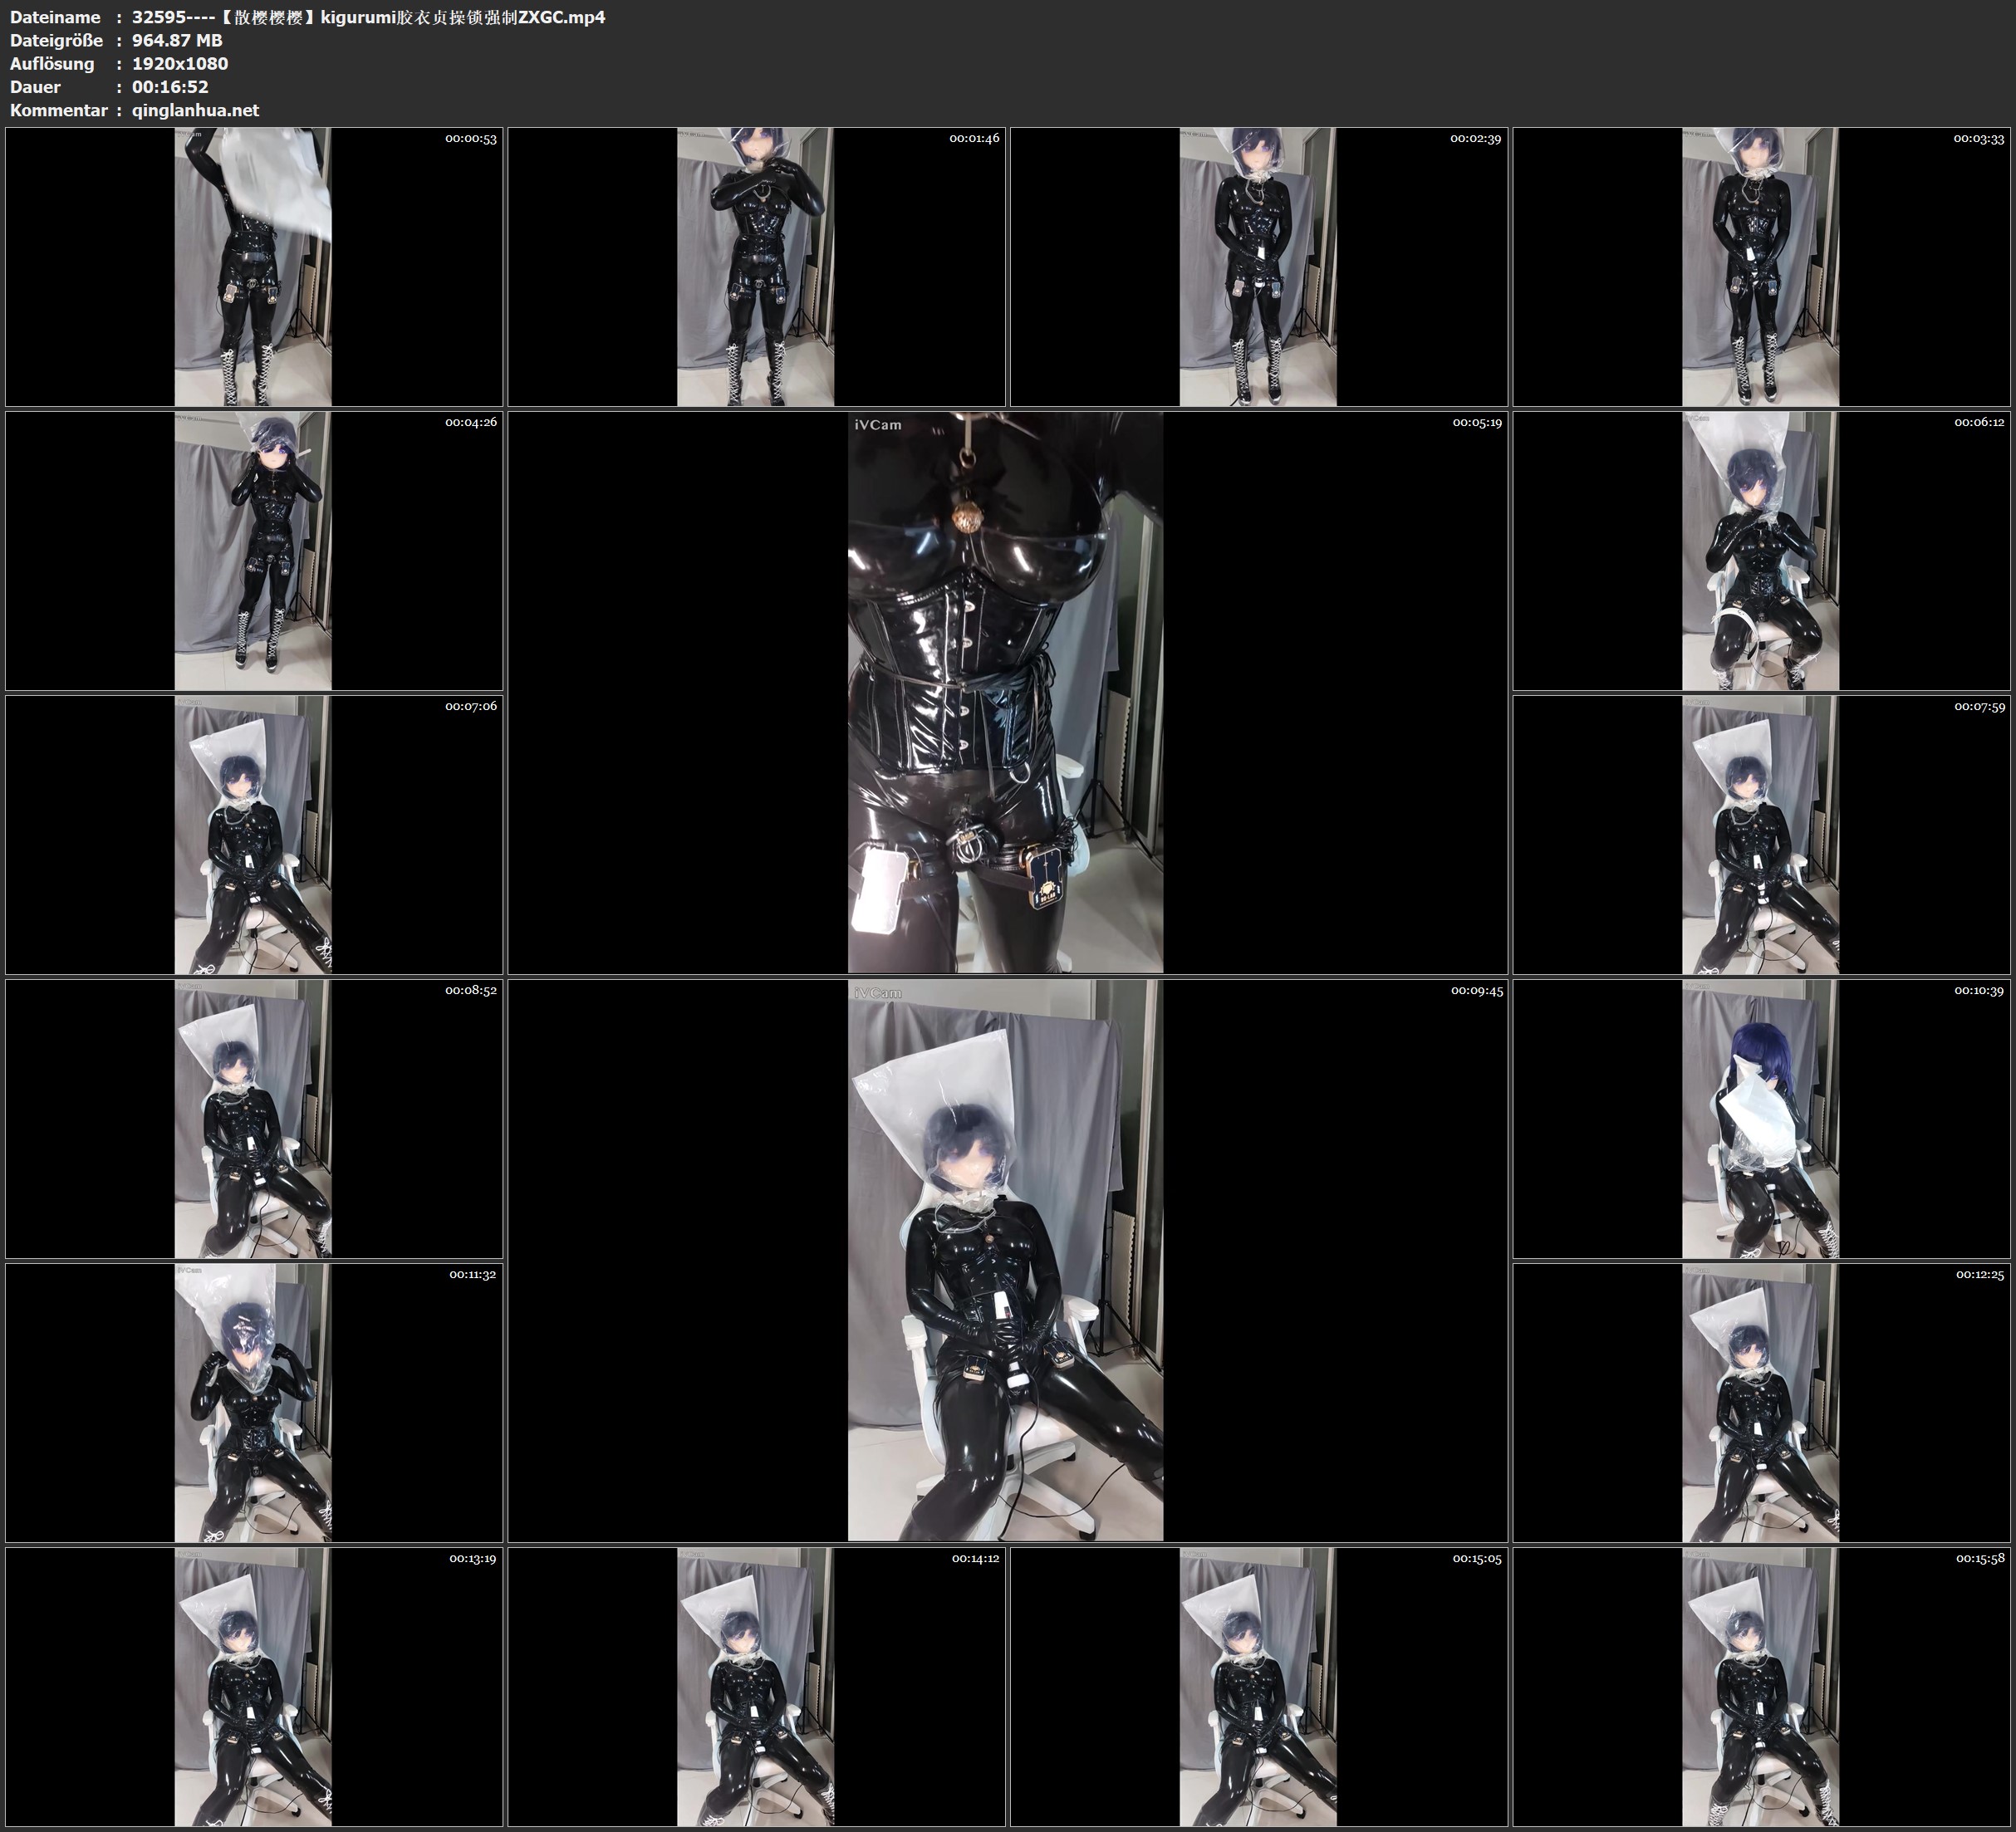Select the thumbnail at 00:12:25
2016x1832 pixels.
tap(1760, 1402)
